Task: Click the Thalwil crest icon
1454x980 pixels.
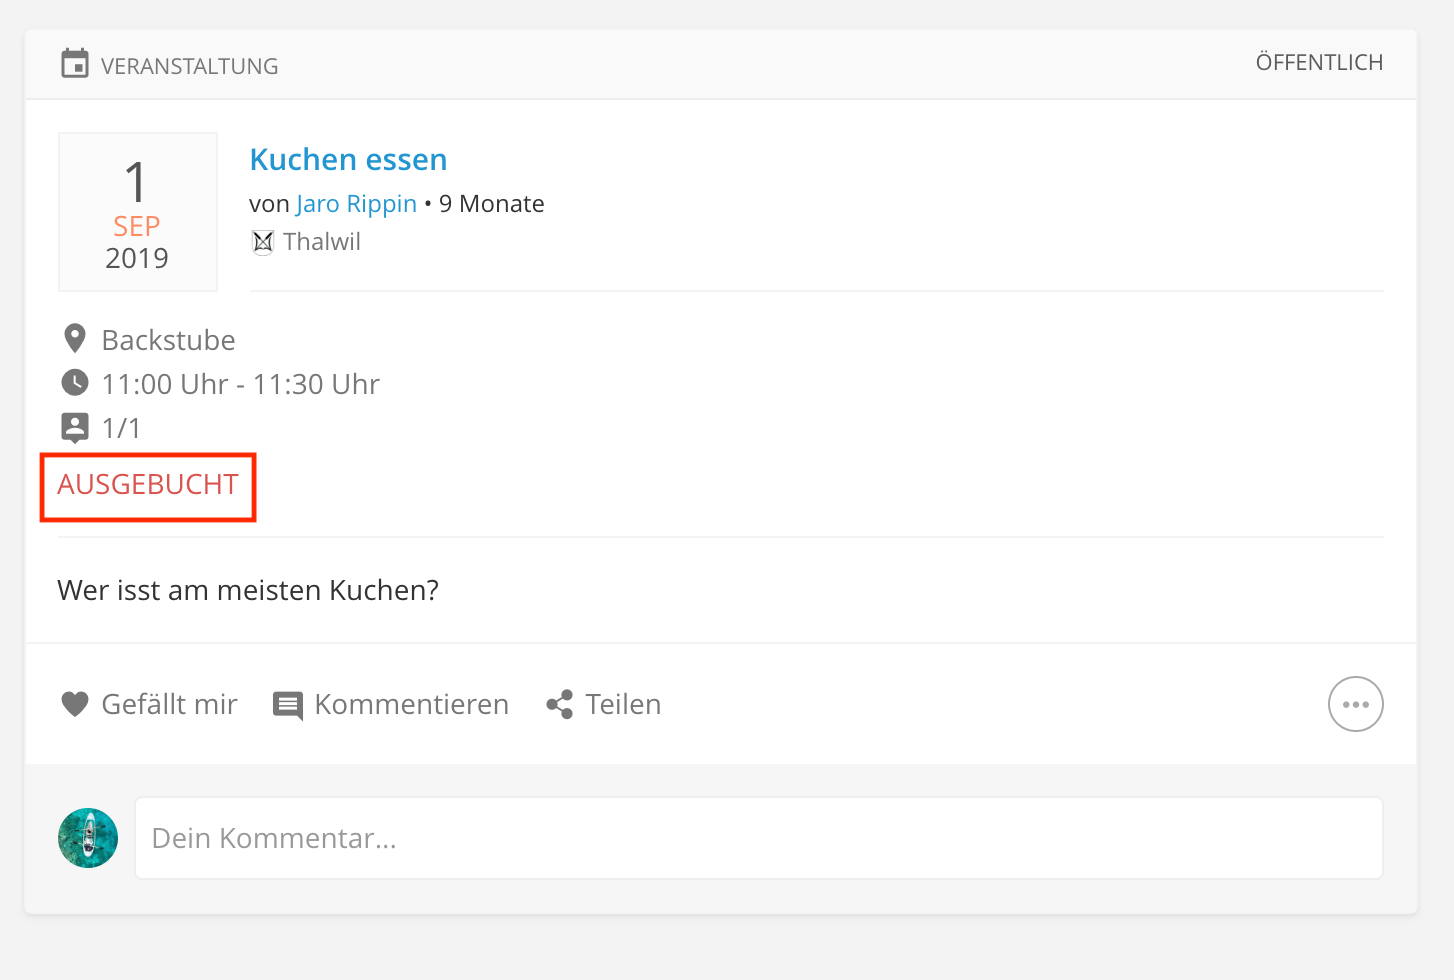Action: [263, 242]
